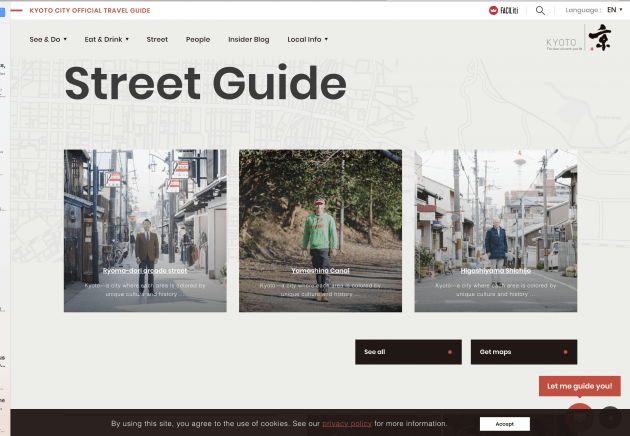Open the Insider Blog menu item
630x436 pixels.
point(249,39)
